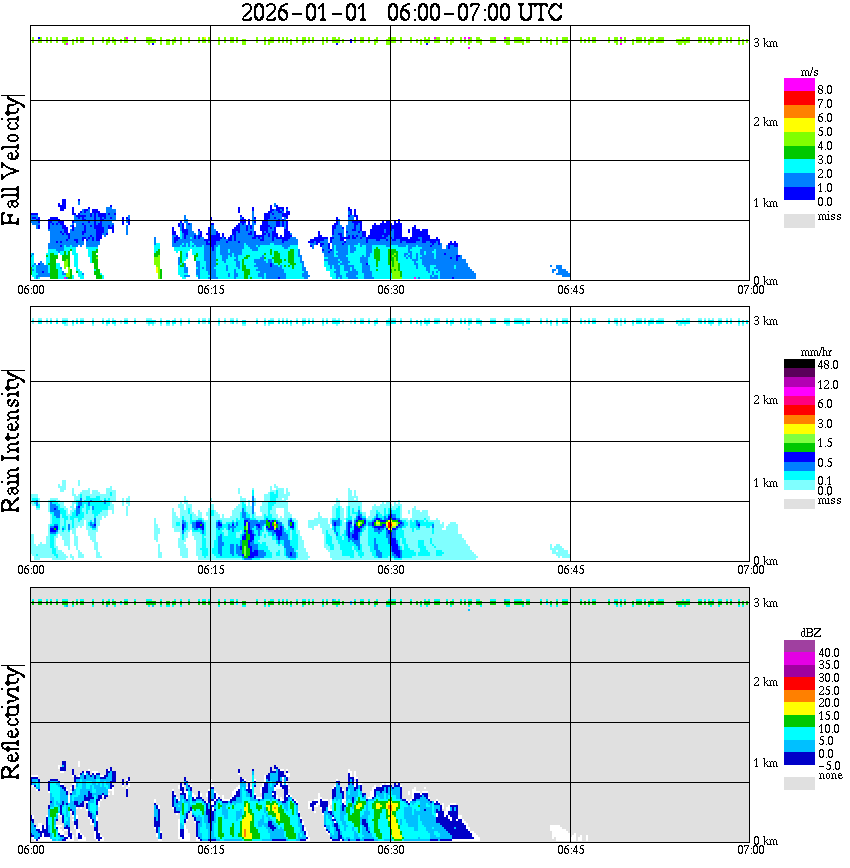Click the 3 km label of Fall Velocity panel
The image size is (850, 868).
tap(765, 43)
